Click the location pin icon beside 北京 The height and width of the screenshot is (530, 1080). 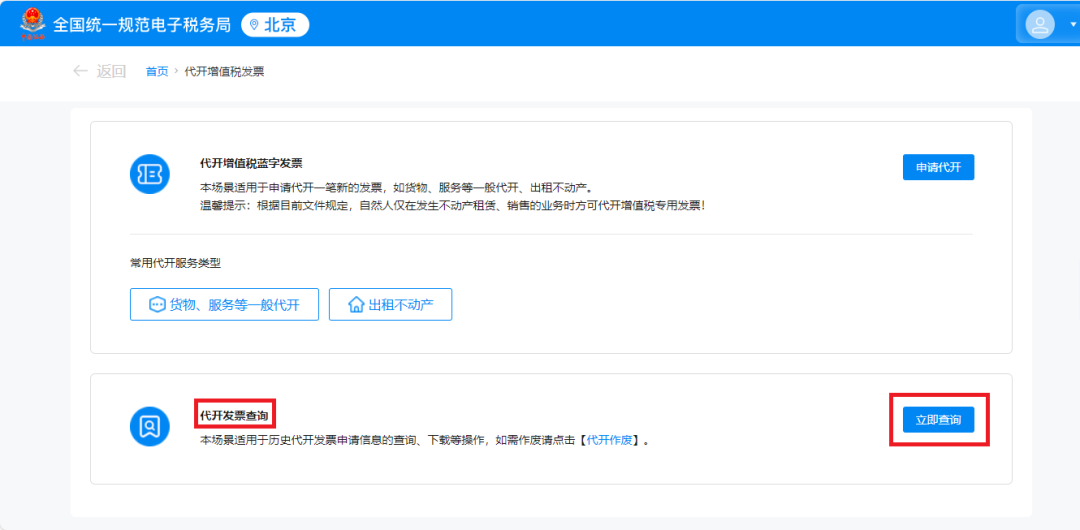tap(254, 26)
